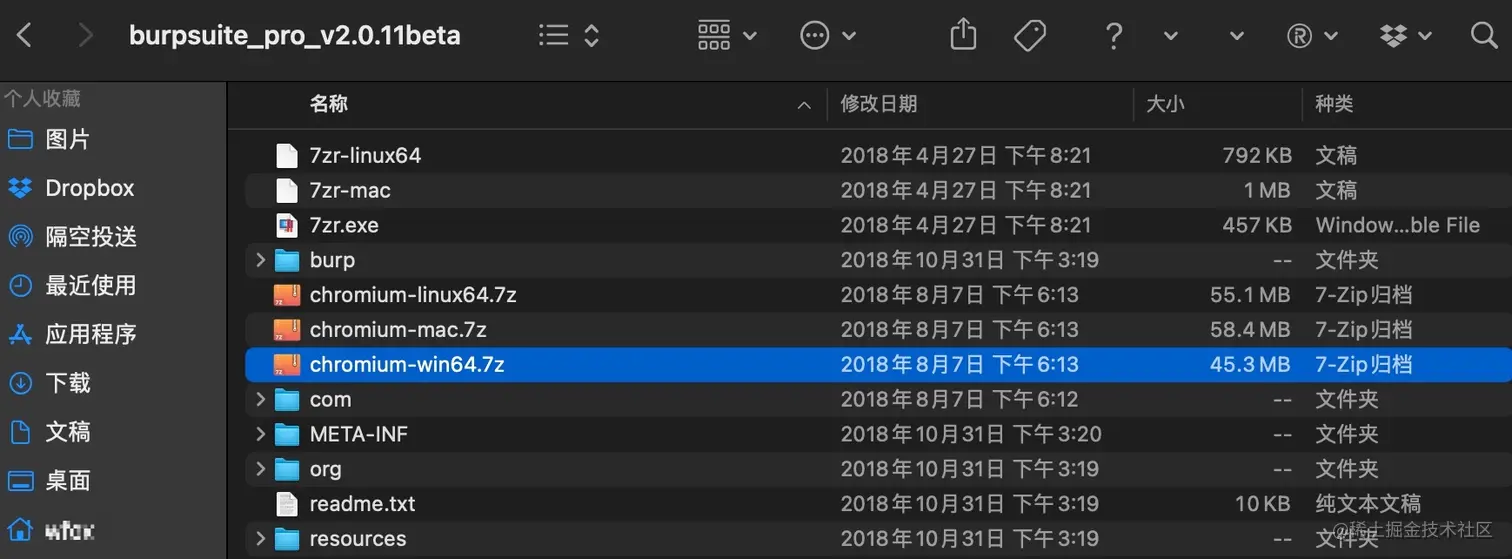Click the list view mode switcher
The width and height of the screenshot is (1512, 559).
(x=569, y=36)
